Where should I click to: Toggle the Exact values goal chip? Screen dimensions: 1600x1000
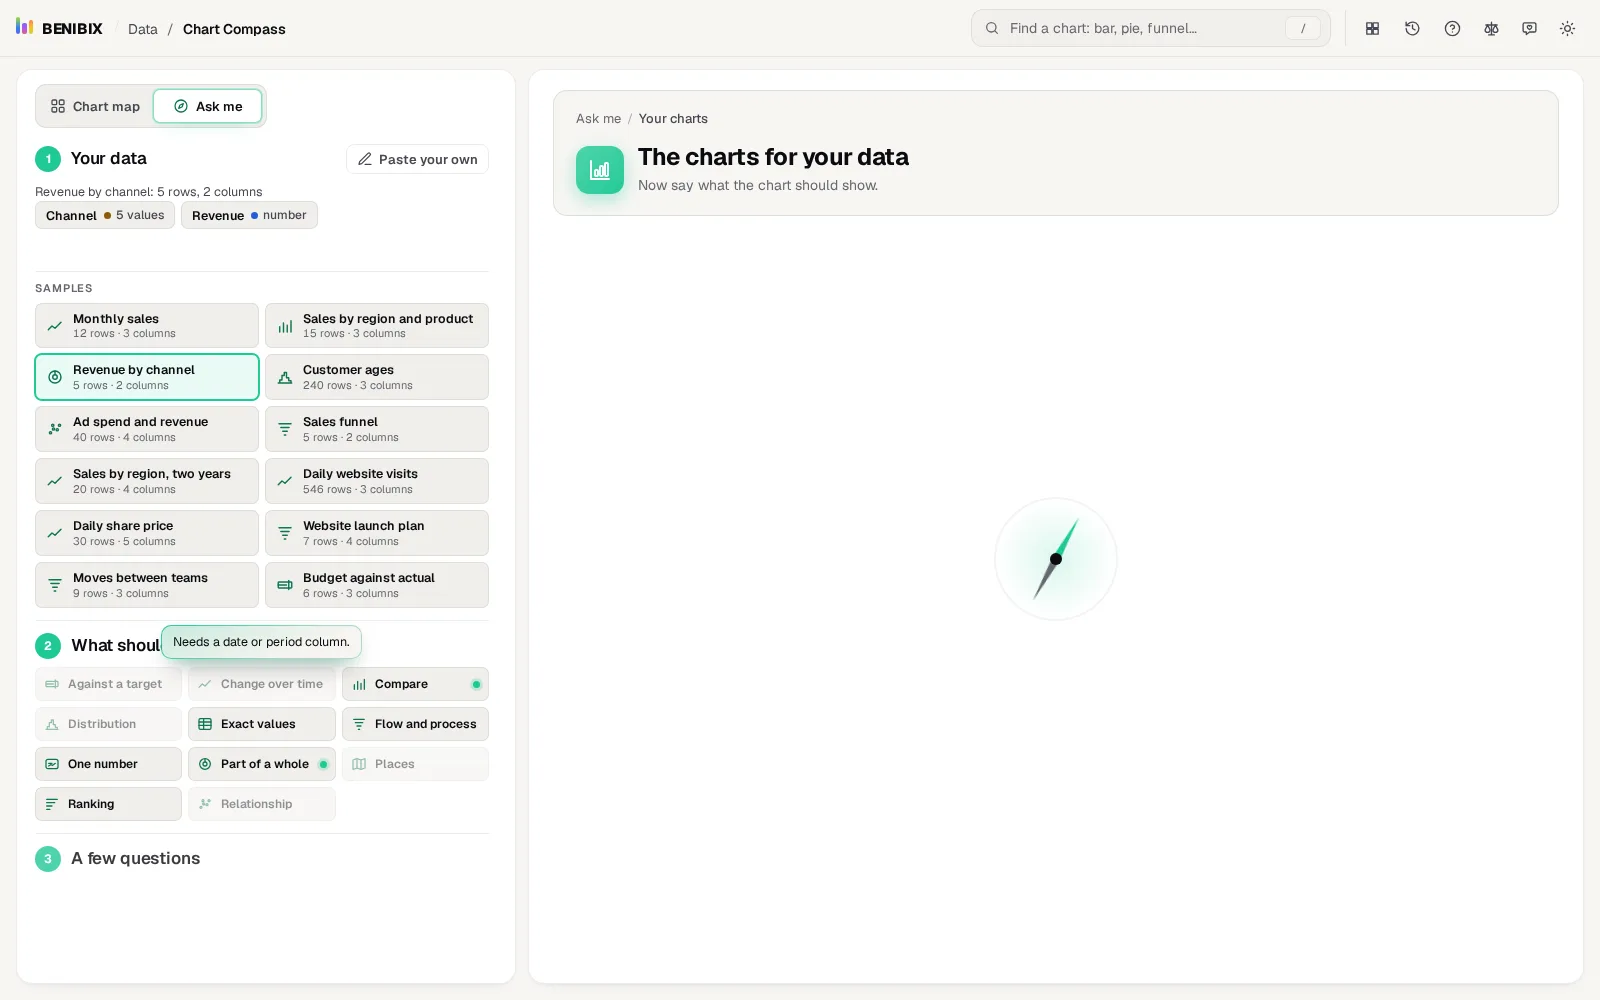[262, 724]
